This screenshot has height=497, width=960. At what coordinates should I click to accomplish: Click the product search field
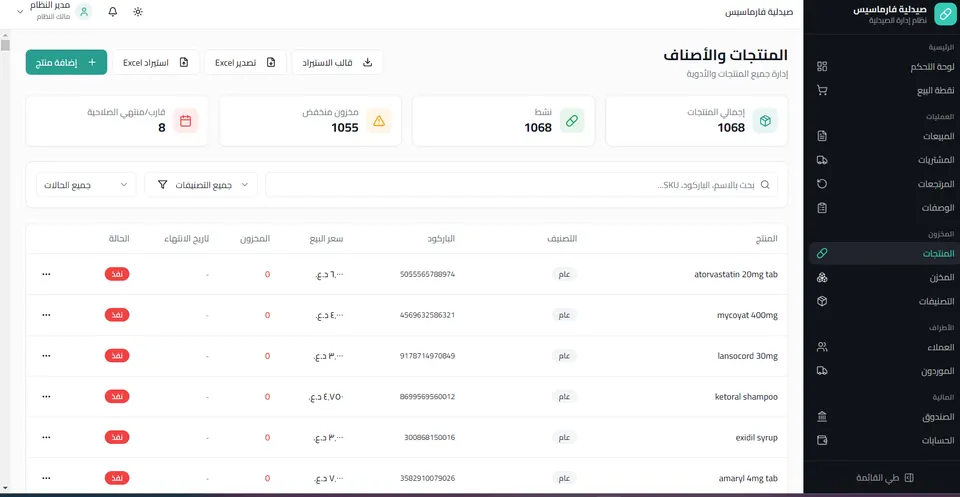pyautogui.click(x=522, y=184)
